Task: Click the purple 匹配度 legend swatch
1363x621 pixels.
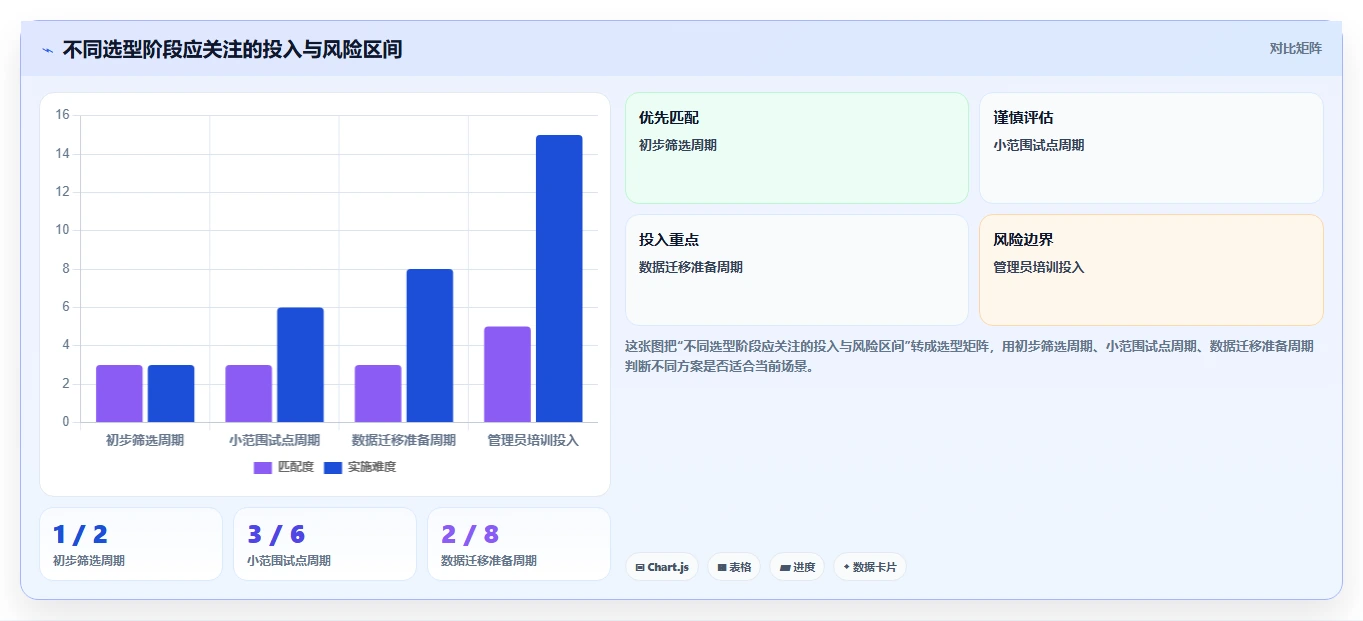Action: (x=263, y=468)
